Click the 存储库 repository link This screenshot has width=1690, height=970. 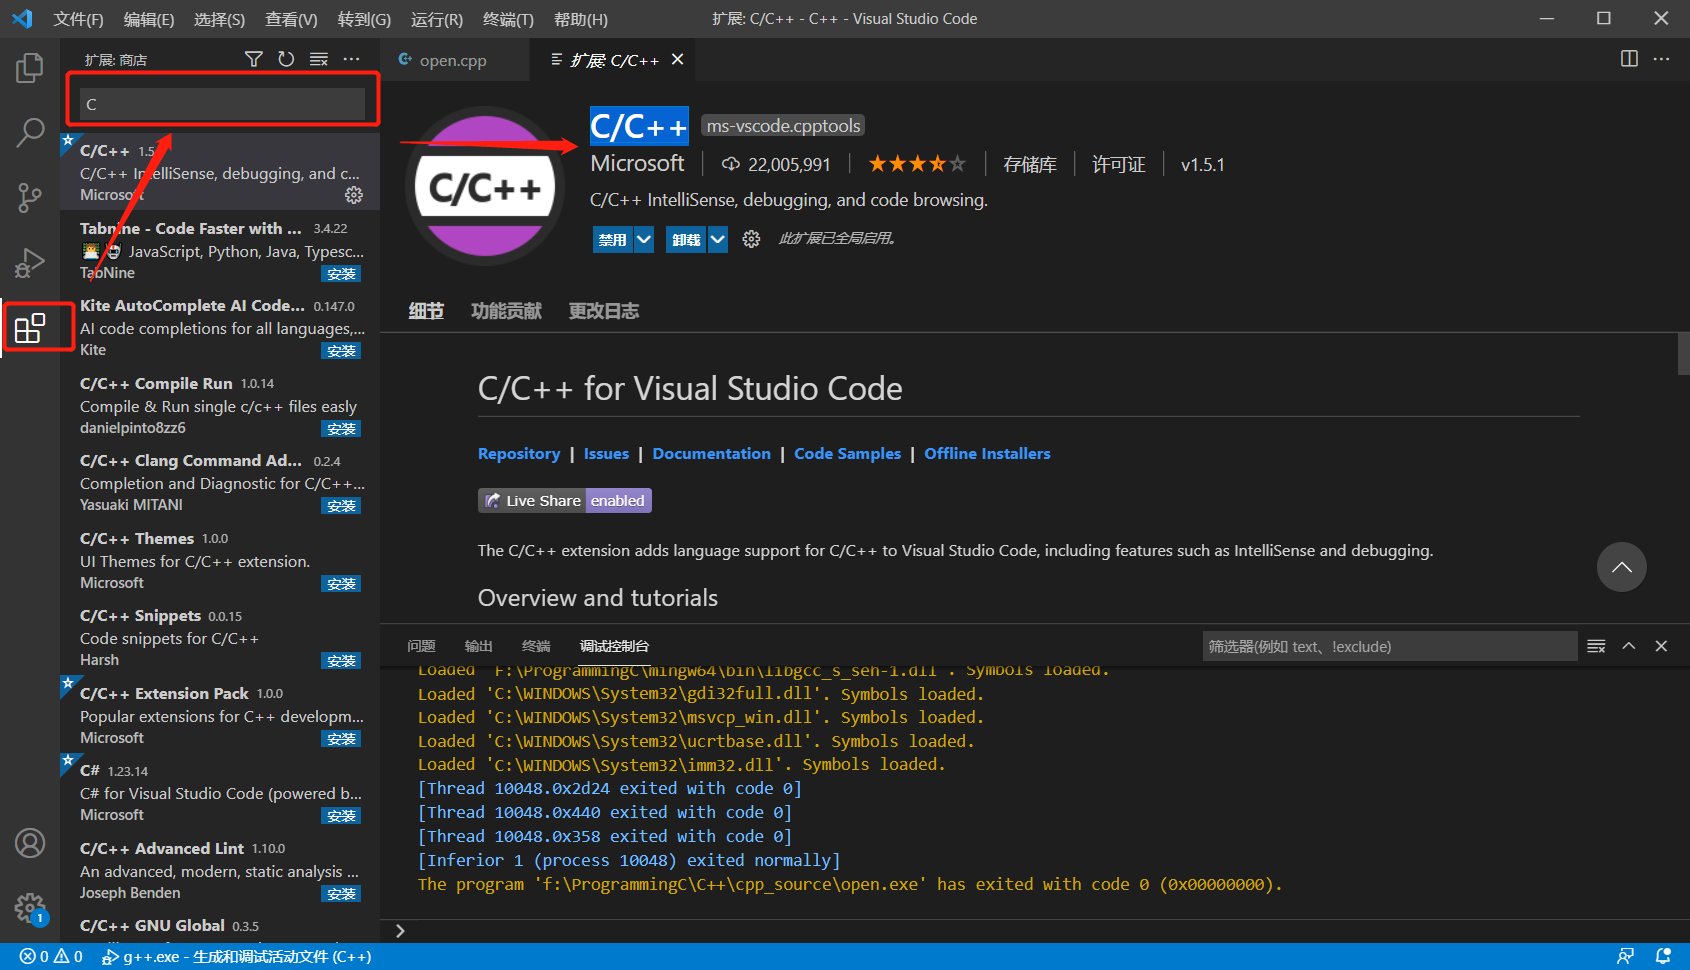[x=1030, y=164]
